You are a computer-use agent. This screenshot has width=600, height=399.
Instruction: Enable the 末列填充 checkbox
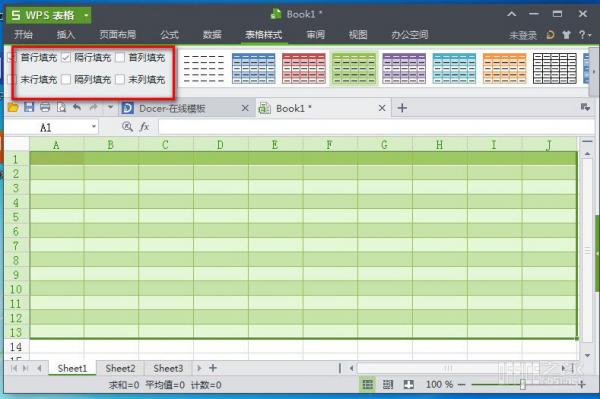pos(120,79)
